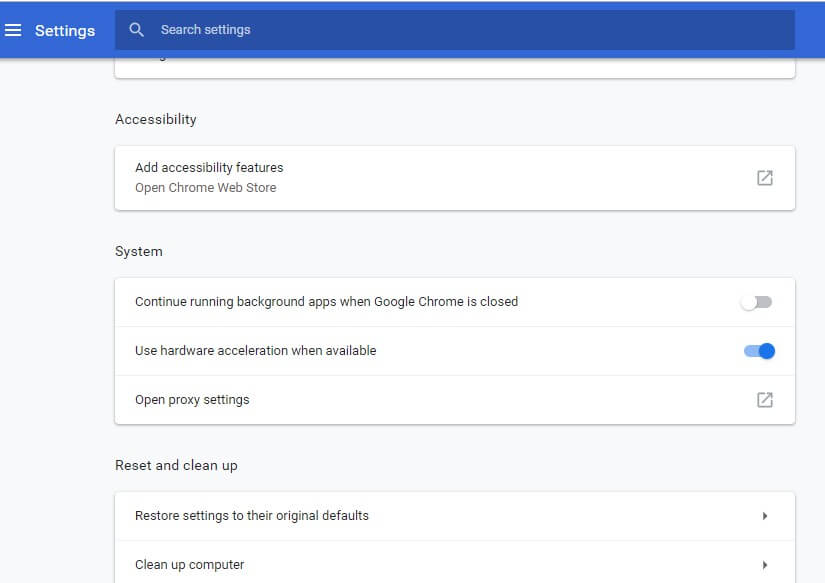
Task: Open Add accessibility features entry
Action: pyautogui.click(x=209, y=168)
